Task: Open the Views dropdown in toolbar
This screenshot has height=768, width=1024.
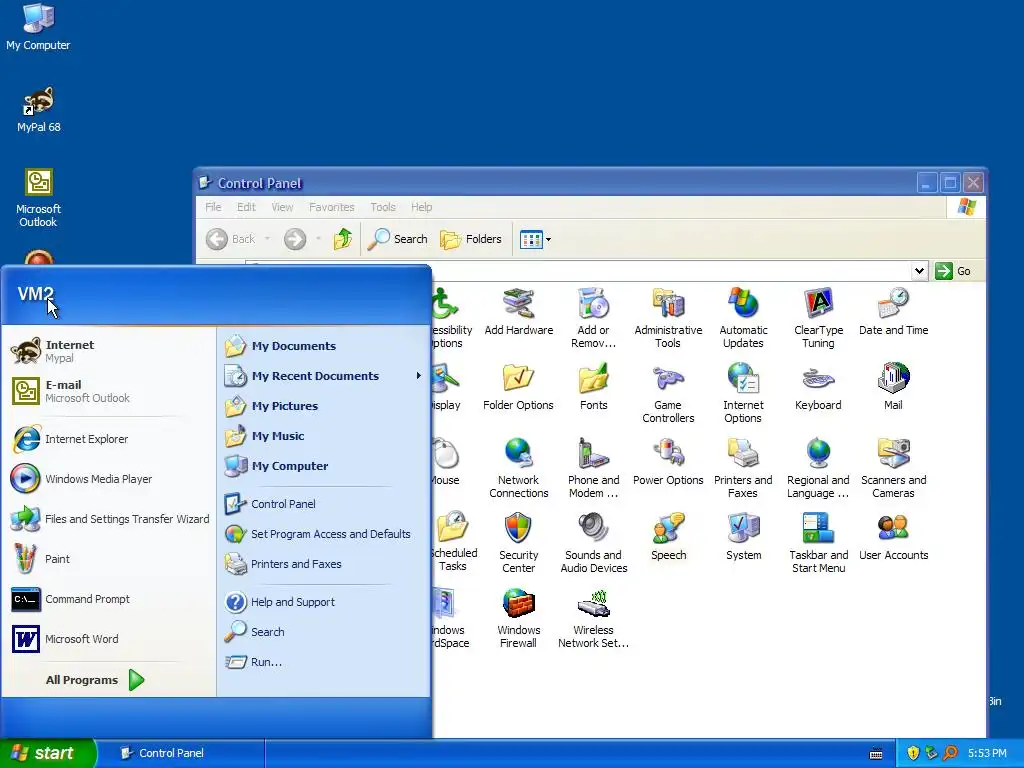Action: [536, 239]
